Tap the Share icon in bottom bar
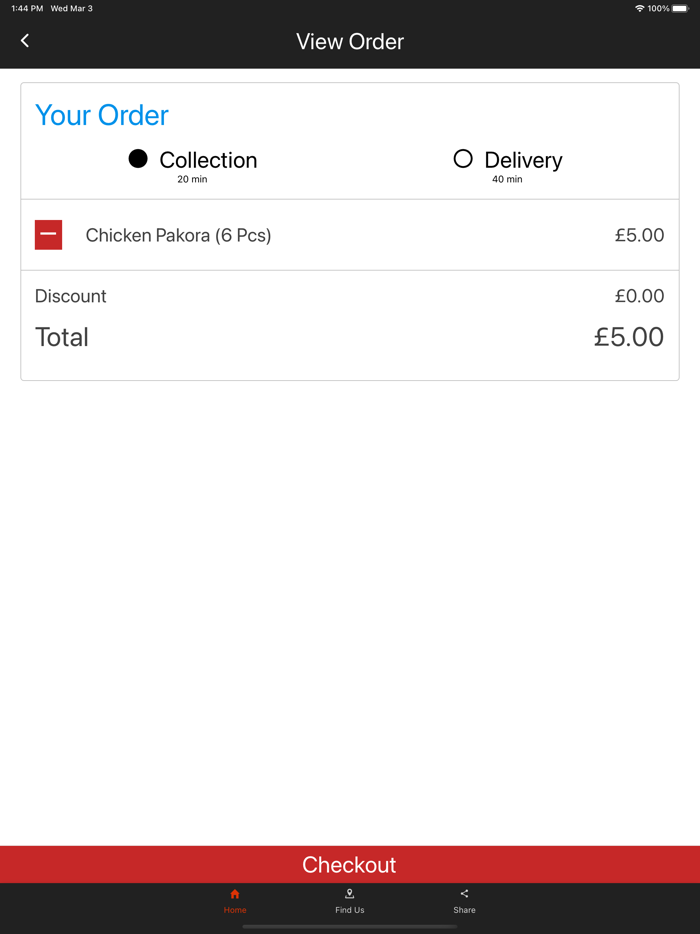Viewport: 700px width, 934px height. pyautogui.click(x=464, y=894)
